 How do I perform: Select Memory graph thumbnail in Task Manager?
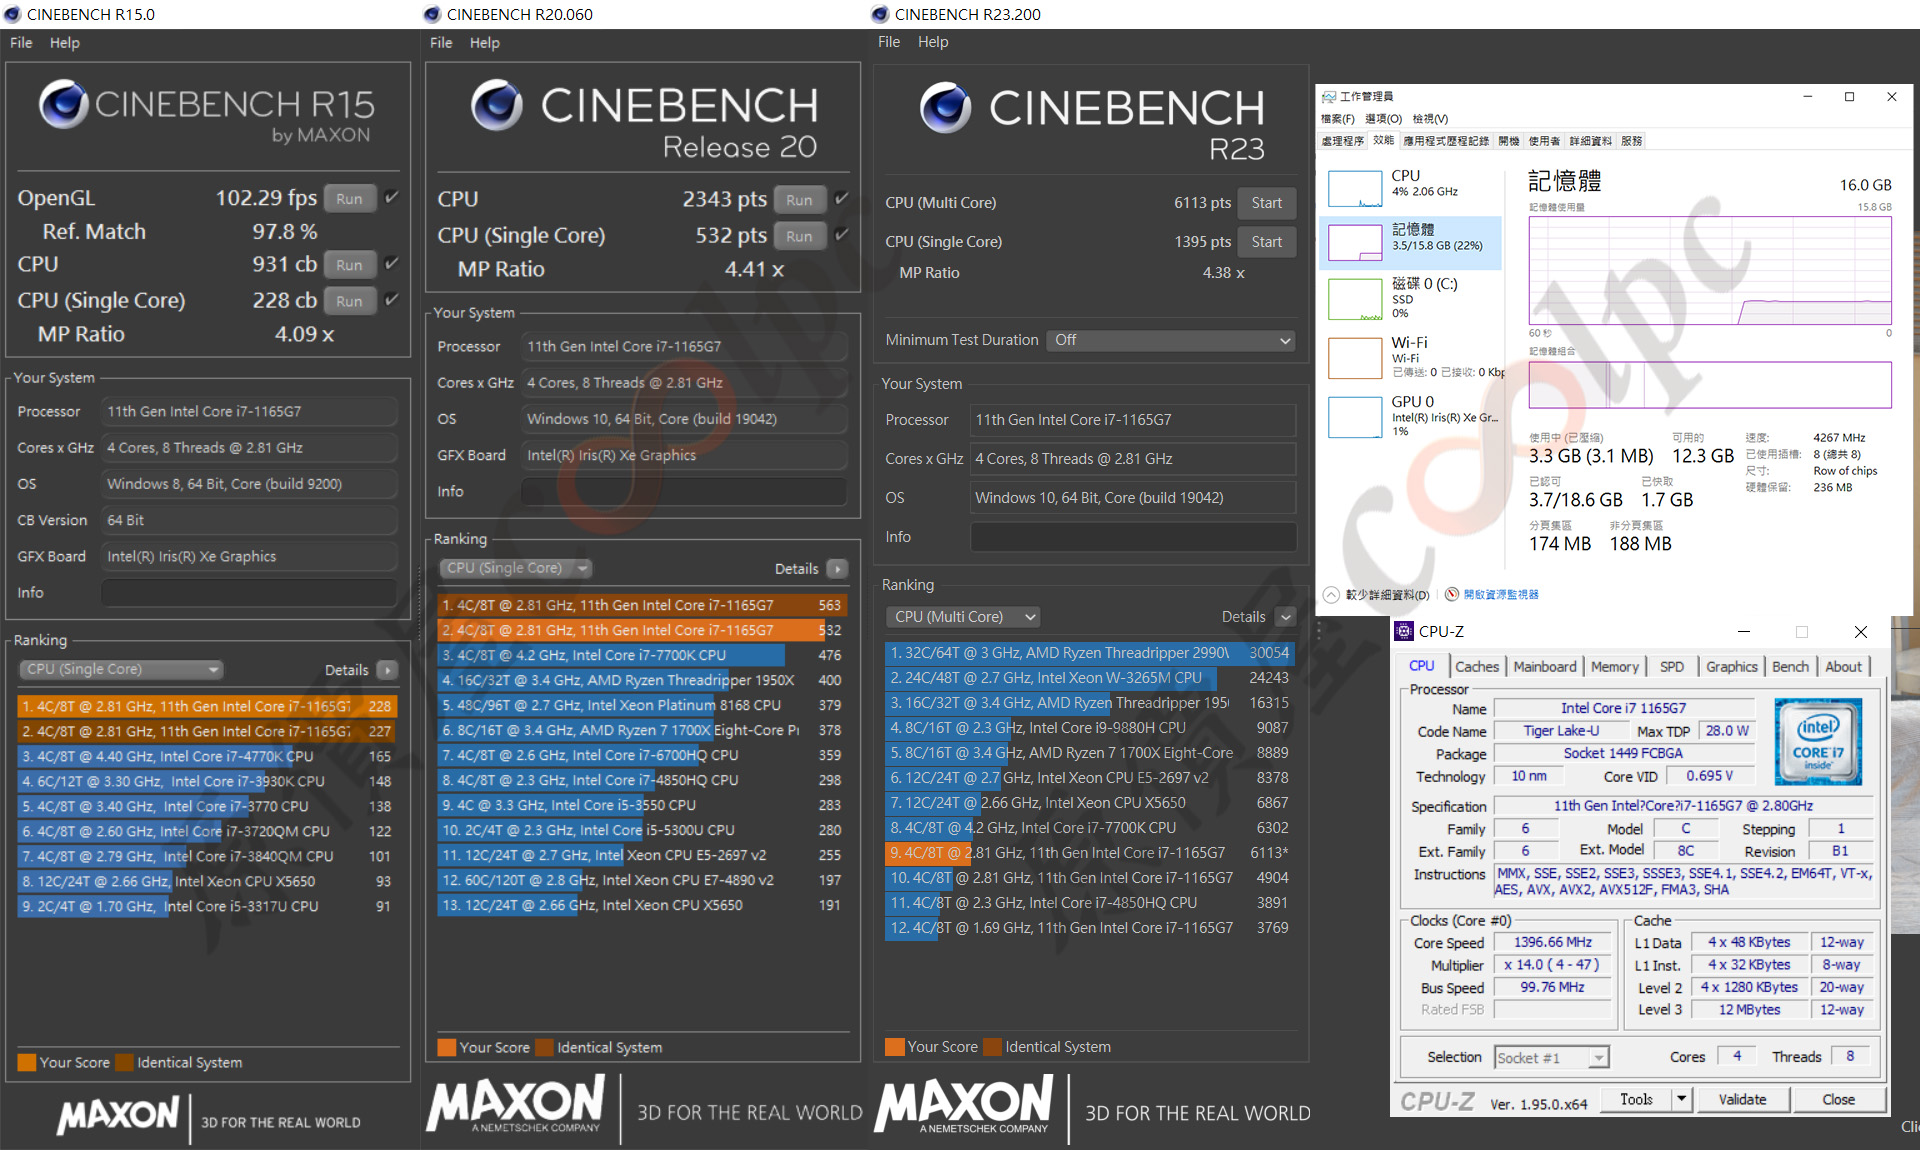1355,242
